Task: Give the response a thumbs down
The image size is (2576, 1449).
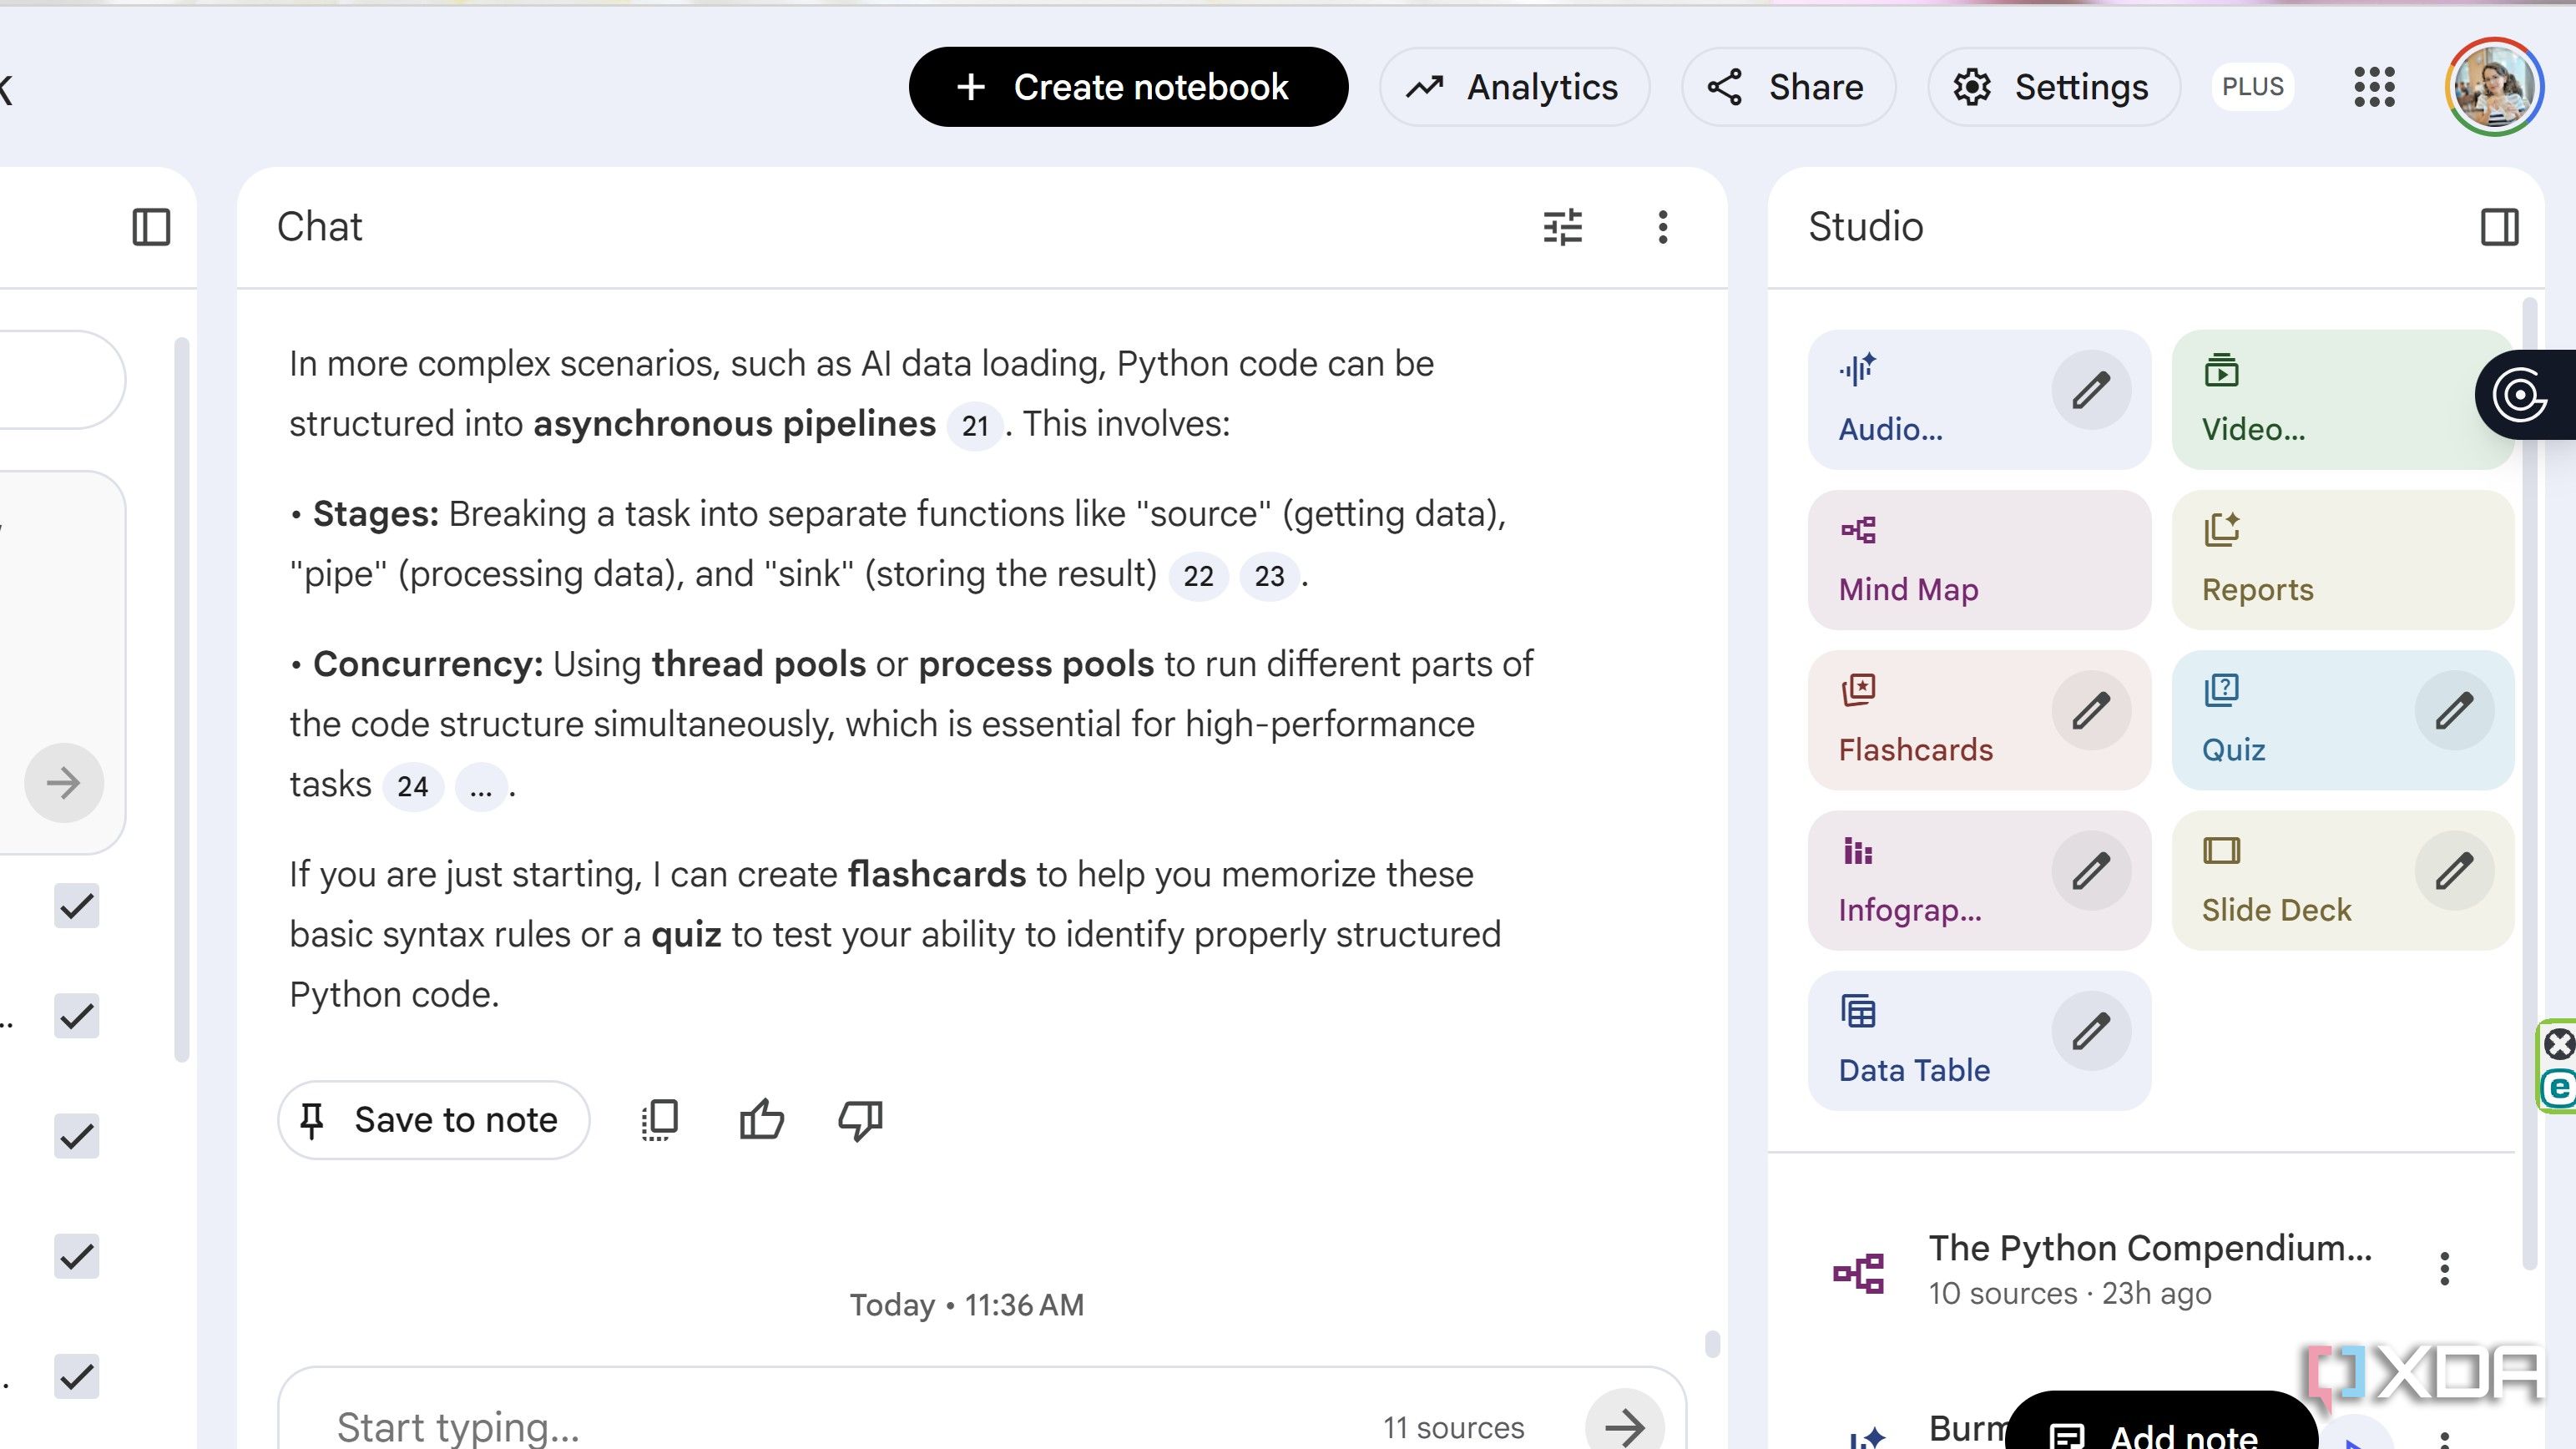Action: (x=860, y=1120)
